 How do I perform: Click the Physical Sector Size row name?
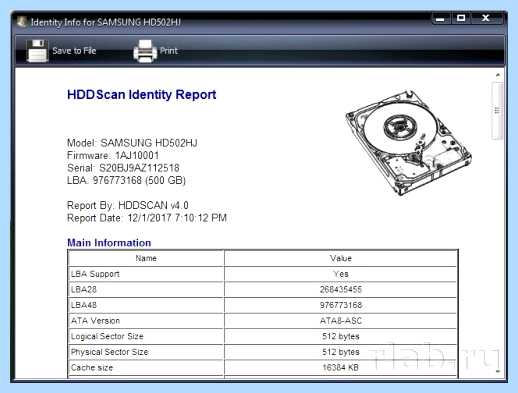[110, 352]
